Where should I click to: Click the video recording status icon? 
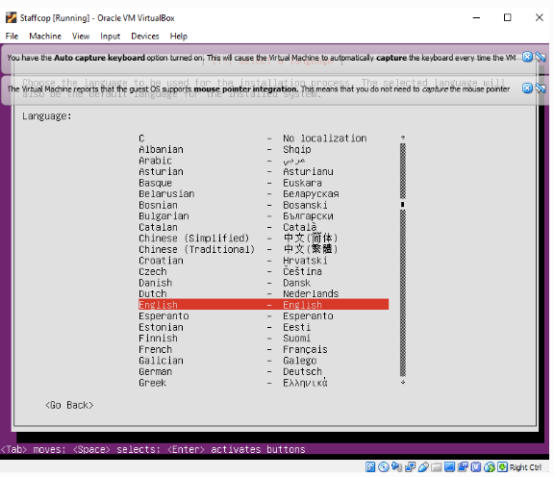click(463, 467)
